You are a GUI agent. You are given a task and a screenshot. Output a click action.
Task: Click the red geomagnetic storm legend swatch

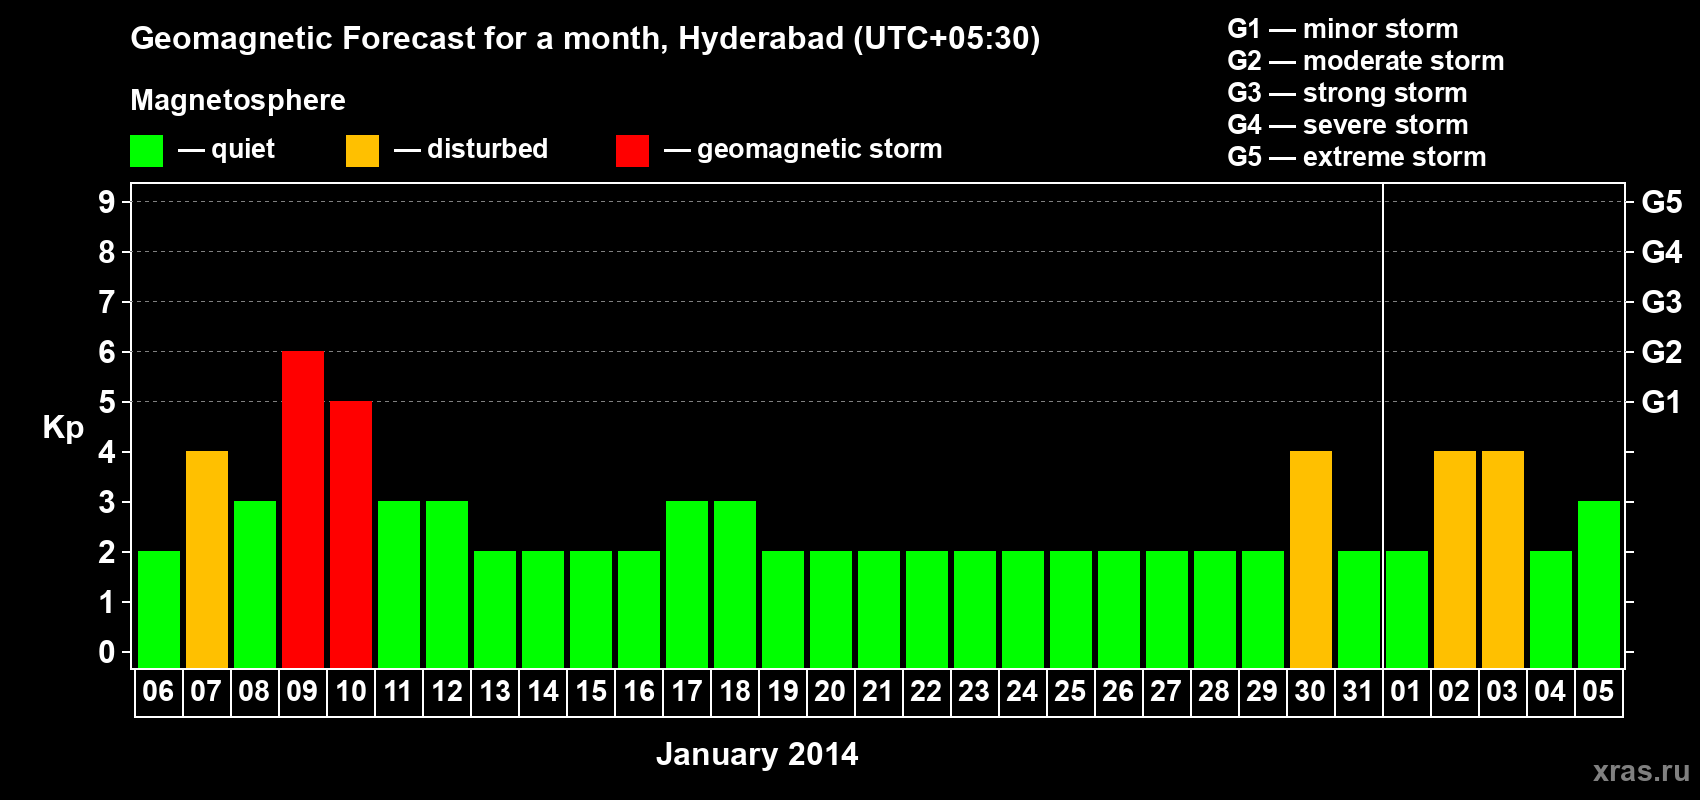coord(632,151)
